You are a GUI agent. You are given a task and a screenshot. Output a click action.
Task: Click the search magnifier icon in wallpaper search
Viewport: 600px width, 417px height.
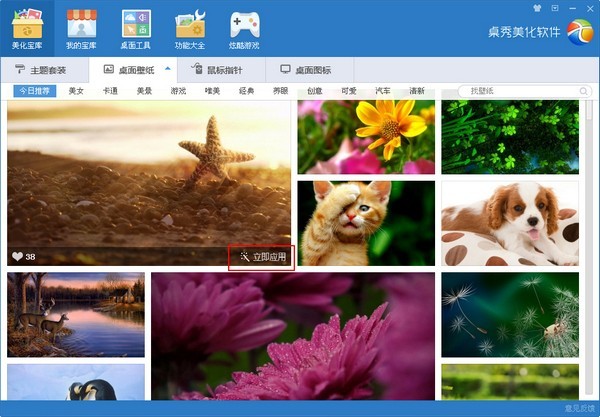584,91
